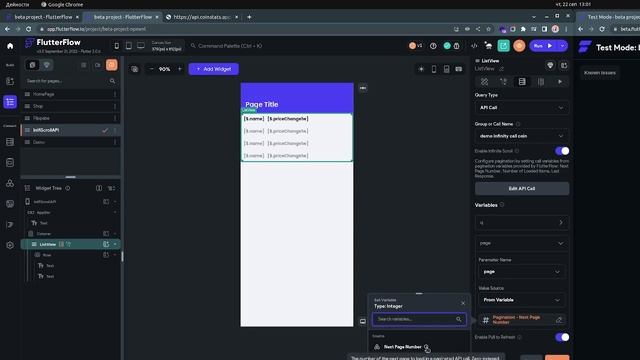Click the page search magnifier icon
Viewport: 640px width, 360px height.
[112, 81]
